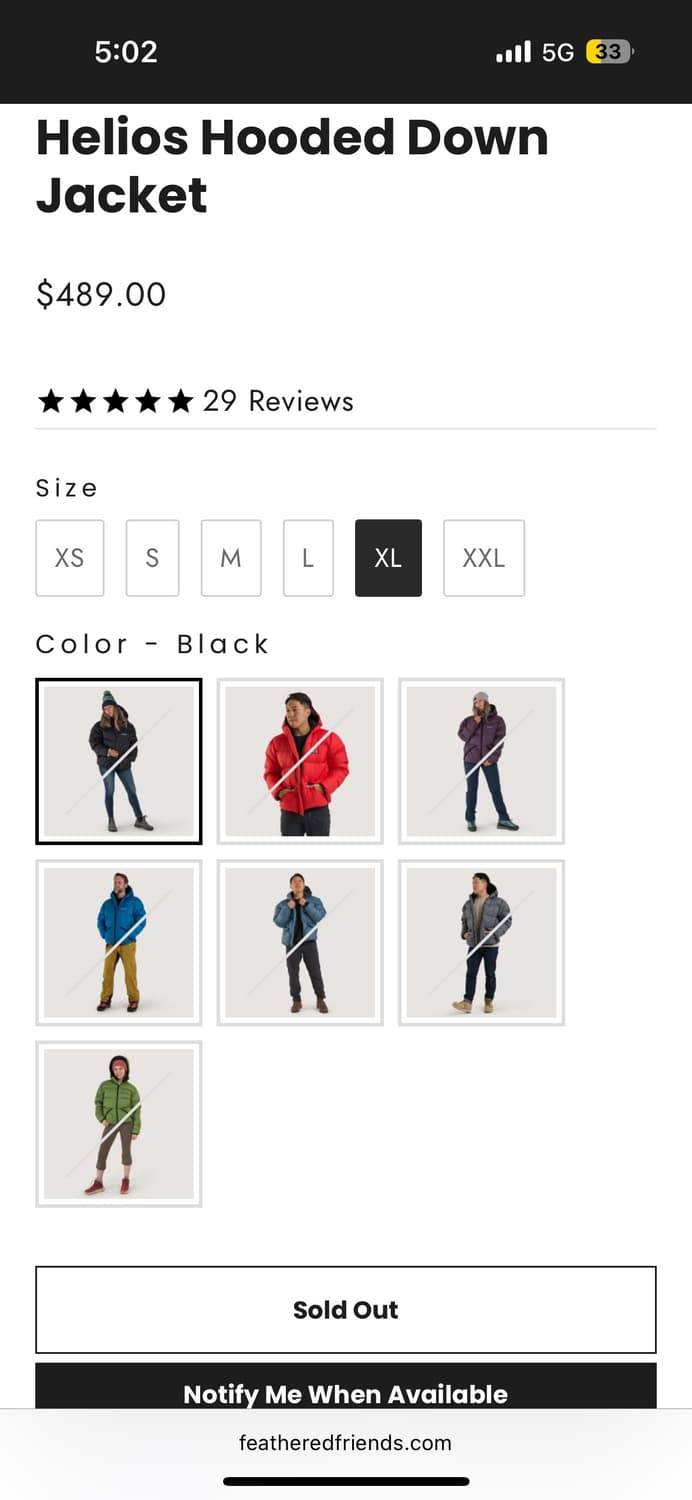Screen dimensions: 692x1500
Task: Choose the light blue jacket swatch
Action: [x=300, y=942]
